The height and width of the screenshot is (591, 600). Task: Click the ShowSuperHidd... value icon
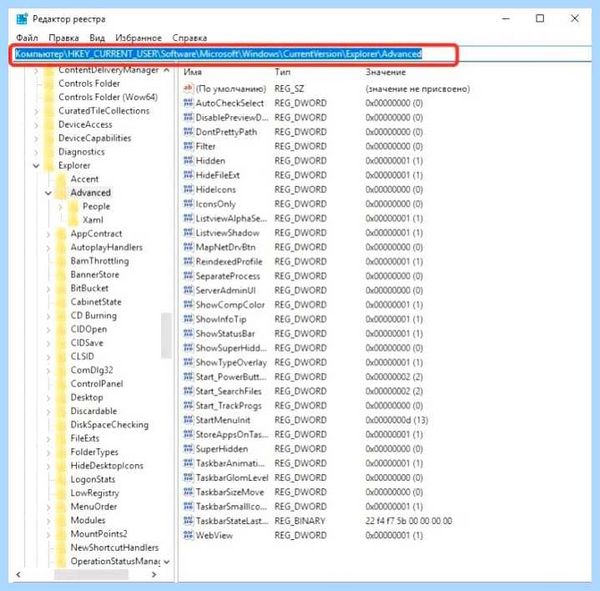point(188,348)
